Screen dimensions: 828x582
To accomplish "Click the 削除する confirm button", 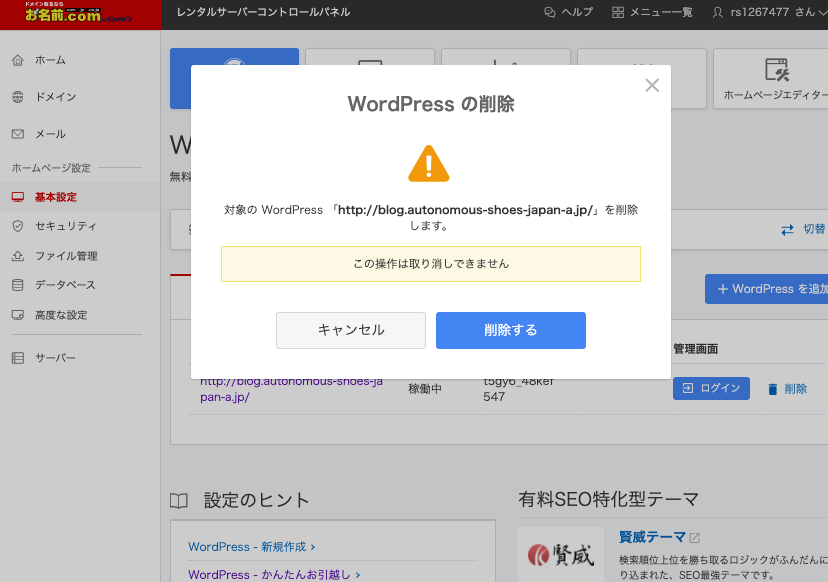I will pyautogui.click(x=510, y=330).
